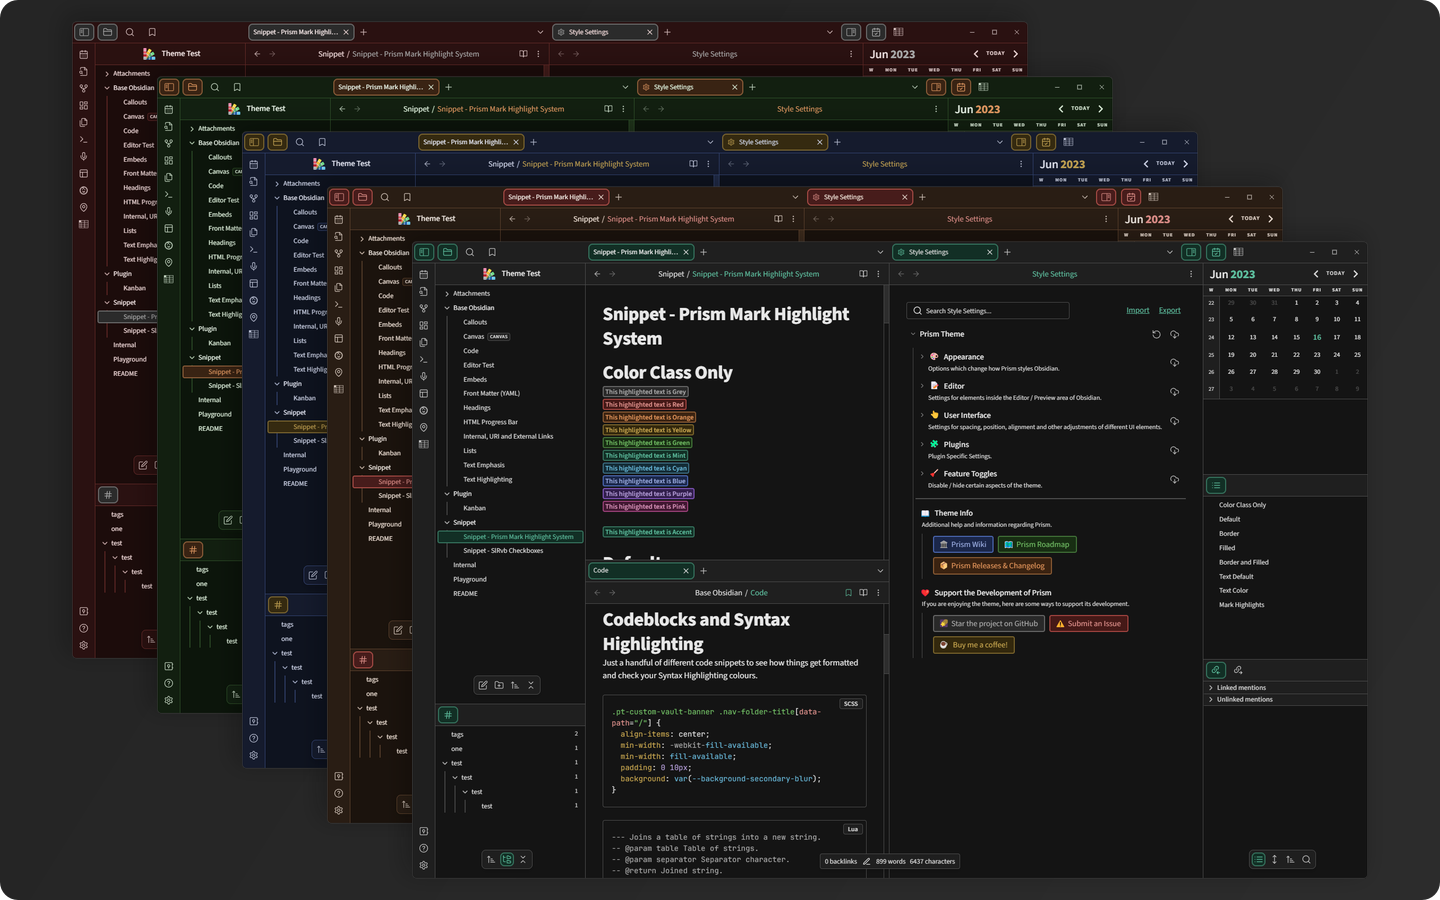Select day 16 in front window calendar
Viewport: 1440px width, 900px height.
tap(1317, 337)
